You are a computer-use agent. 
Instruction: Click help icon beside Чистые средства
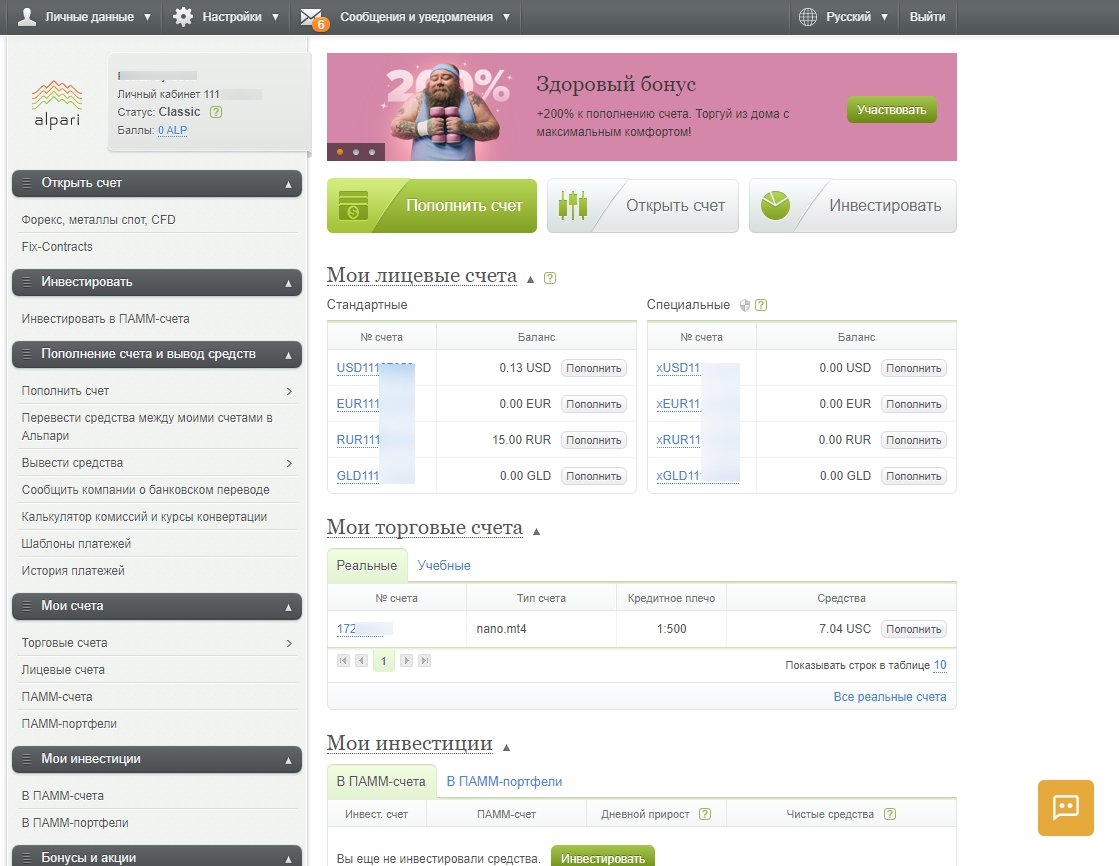point(890,814)
